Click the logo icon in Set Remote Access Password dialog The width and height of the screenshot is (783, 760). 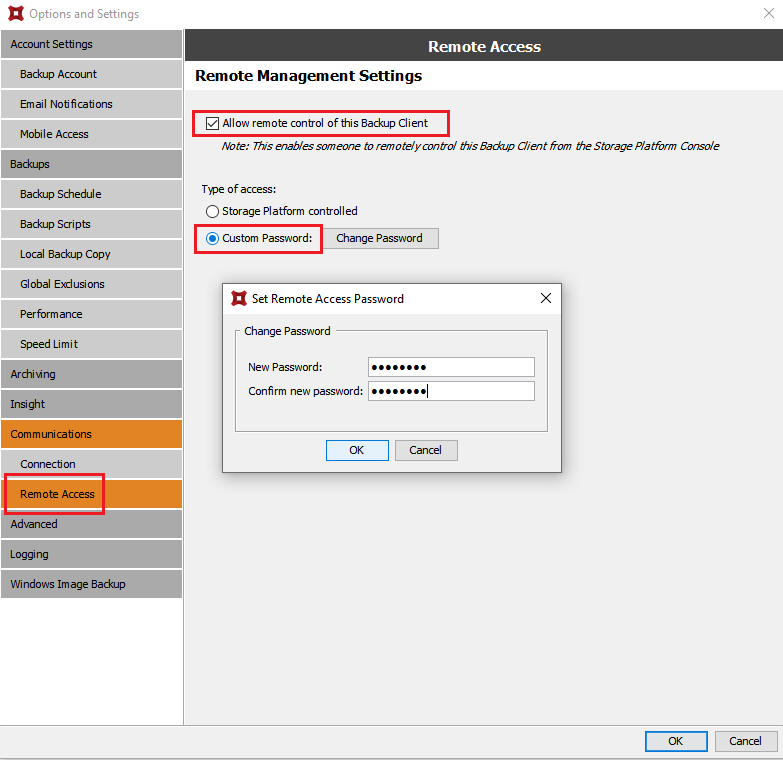coord(239,299)
